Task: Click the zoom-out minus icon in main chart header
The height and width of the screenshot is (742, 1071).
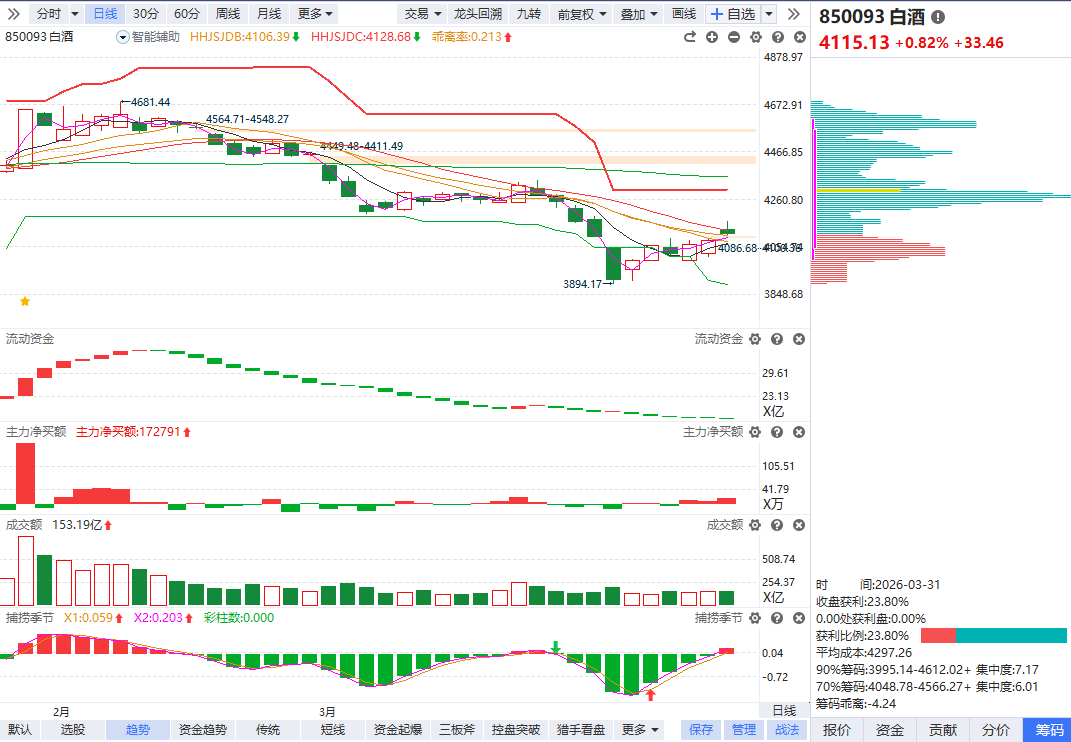Action: [x=734, y=37]
